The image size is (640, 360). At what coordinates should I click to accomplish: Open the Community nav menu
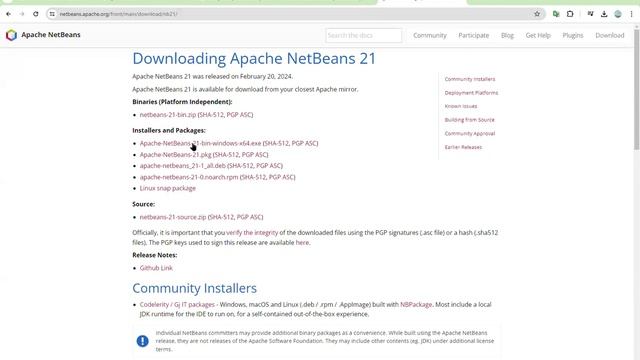430,36
